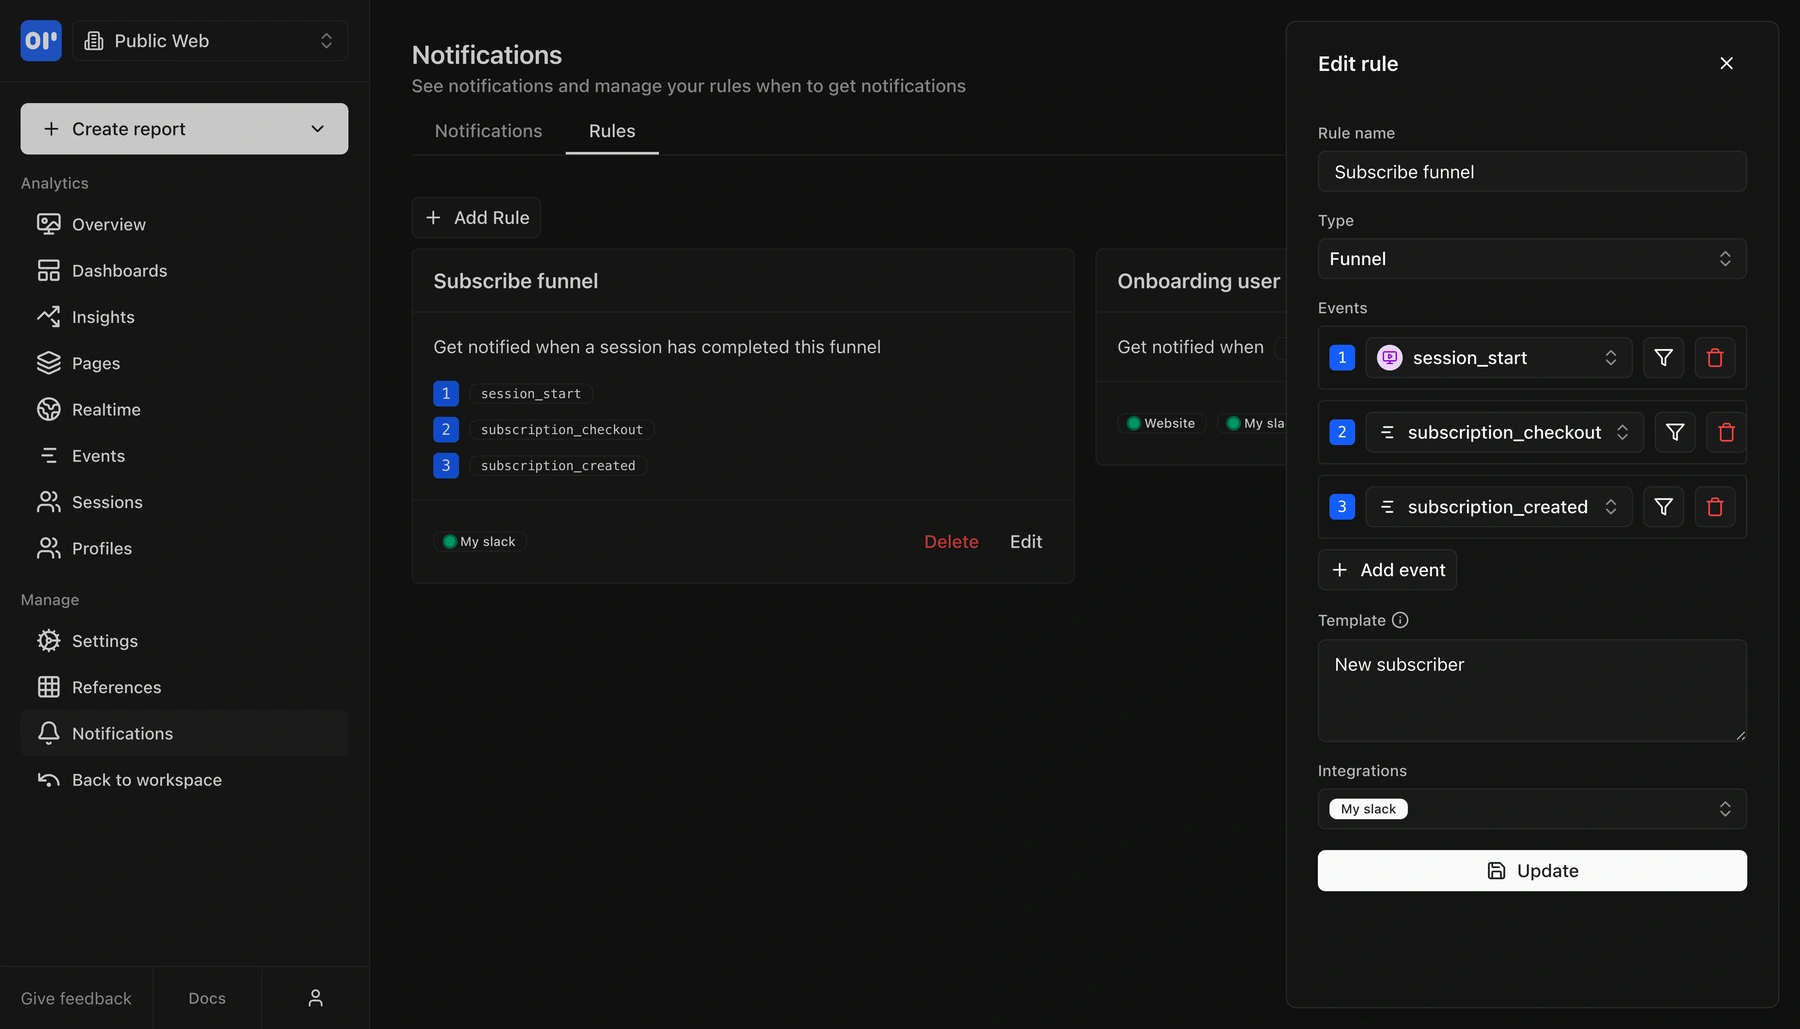Remove session_start event using trash icon
1800x1029 pixels.
(x=1714, y=358)
